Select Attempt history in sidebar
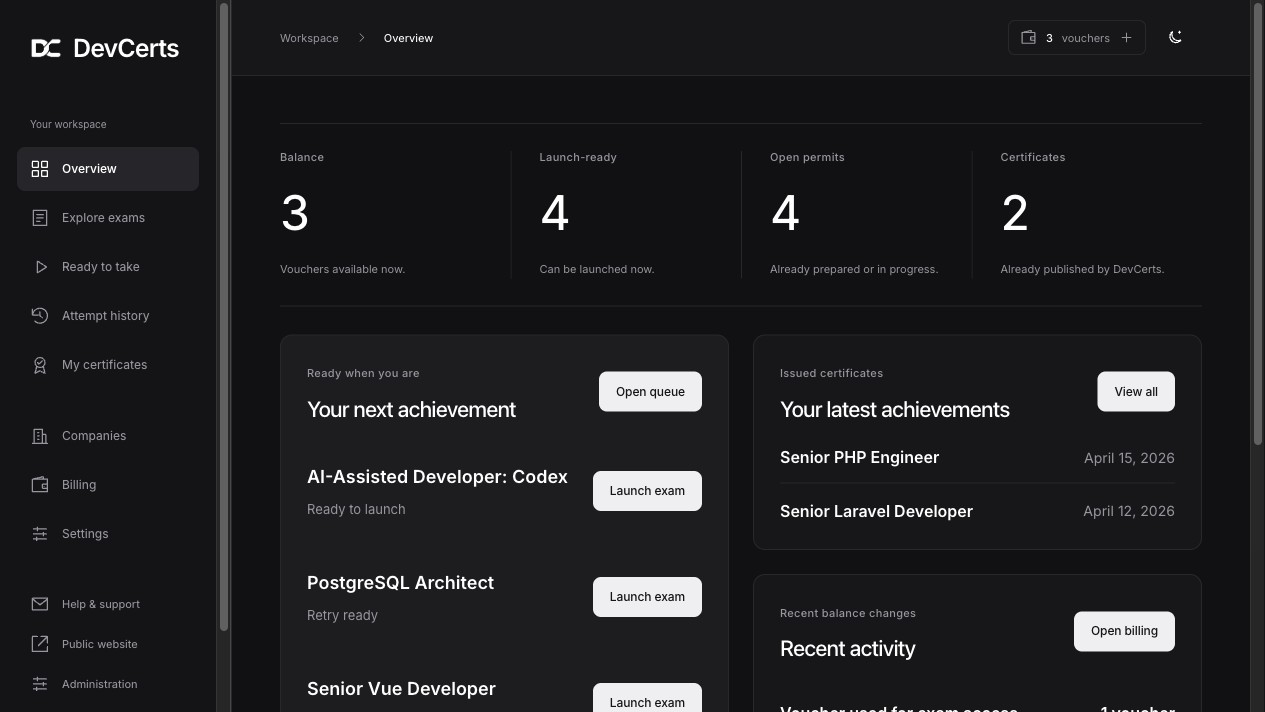Image resolution: width=1265 pixels, height=712 pixels. [108, 316]
